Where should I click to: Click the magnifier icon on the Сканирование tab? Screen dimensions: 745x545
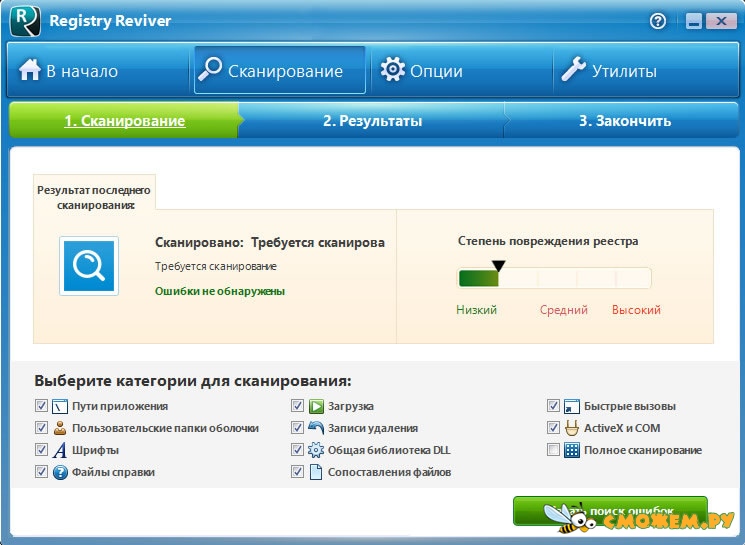coord(210,69)
